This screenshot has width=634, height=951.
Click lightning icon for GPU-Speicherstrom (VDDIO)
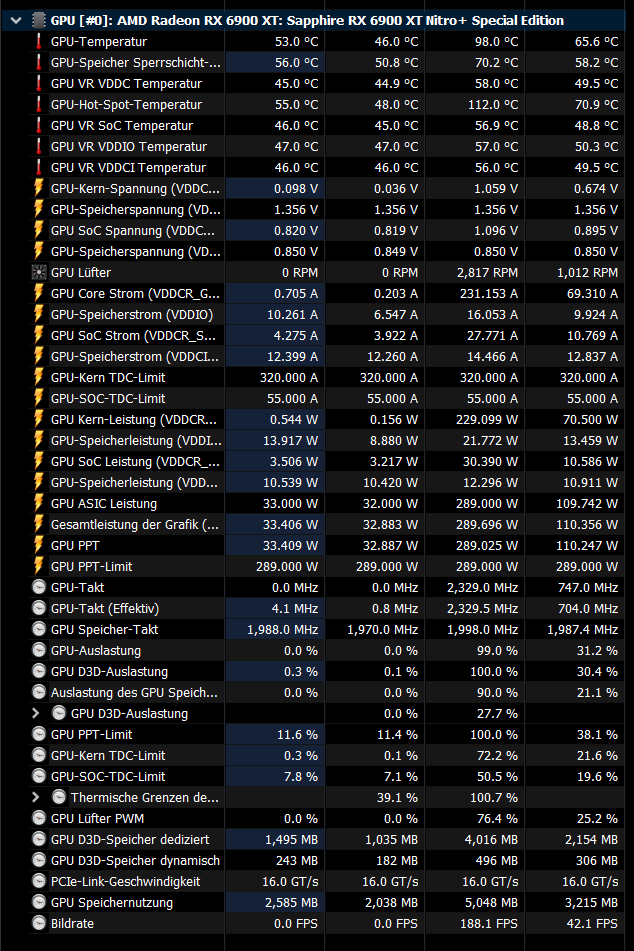[39, 314]
